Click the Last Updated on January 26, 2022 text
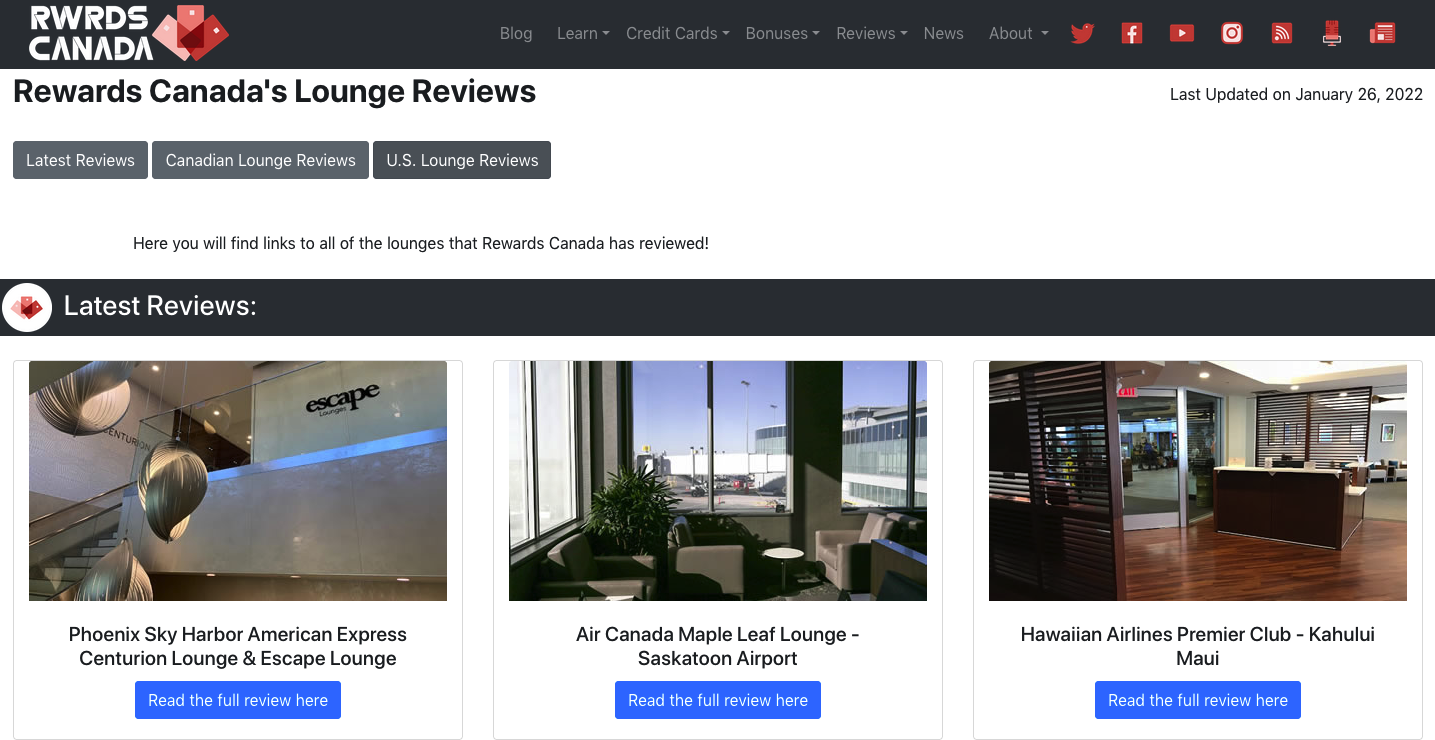 pos(1296,95)
